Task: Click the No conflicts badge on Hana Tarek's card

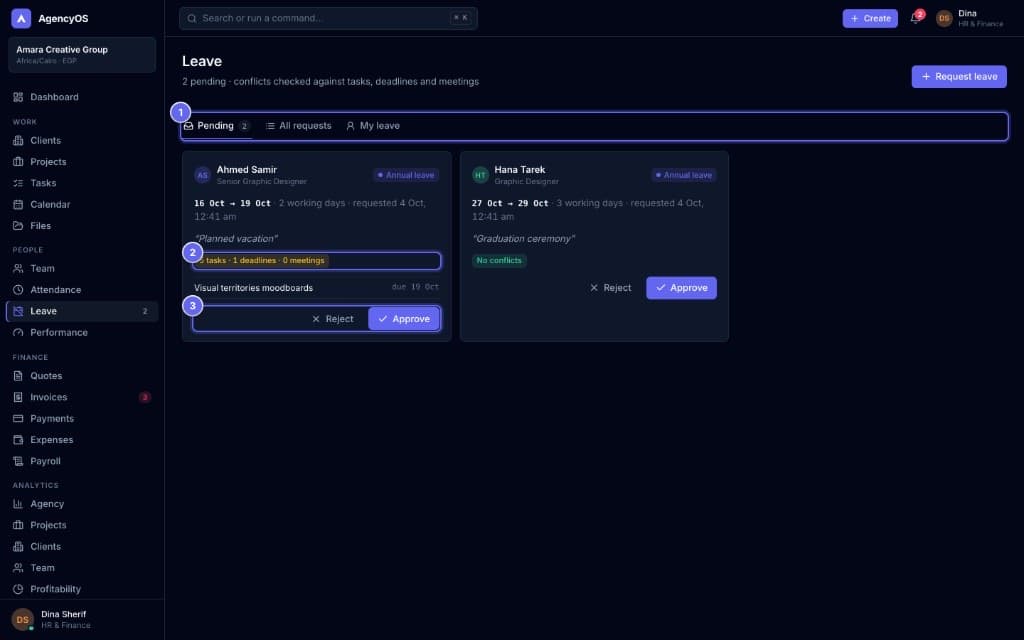Action: click(499, 261)
